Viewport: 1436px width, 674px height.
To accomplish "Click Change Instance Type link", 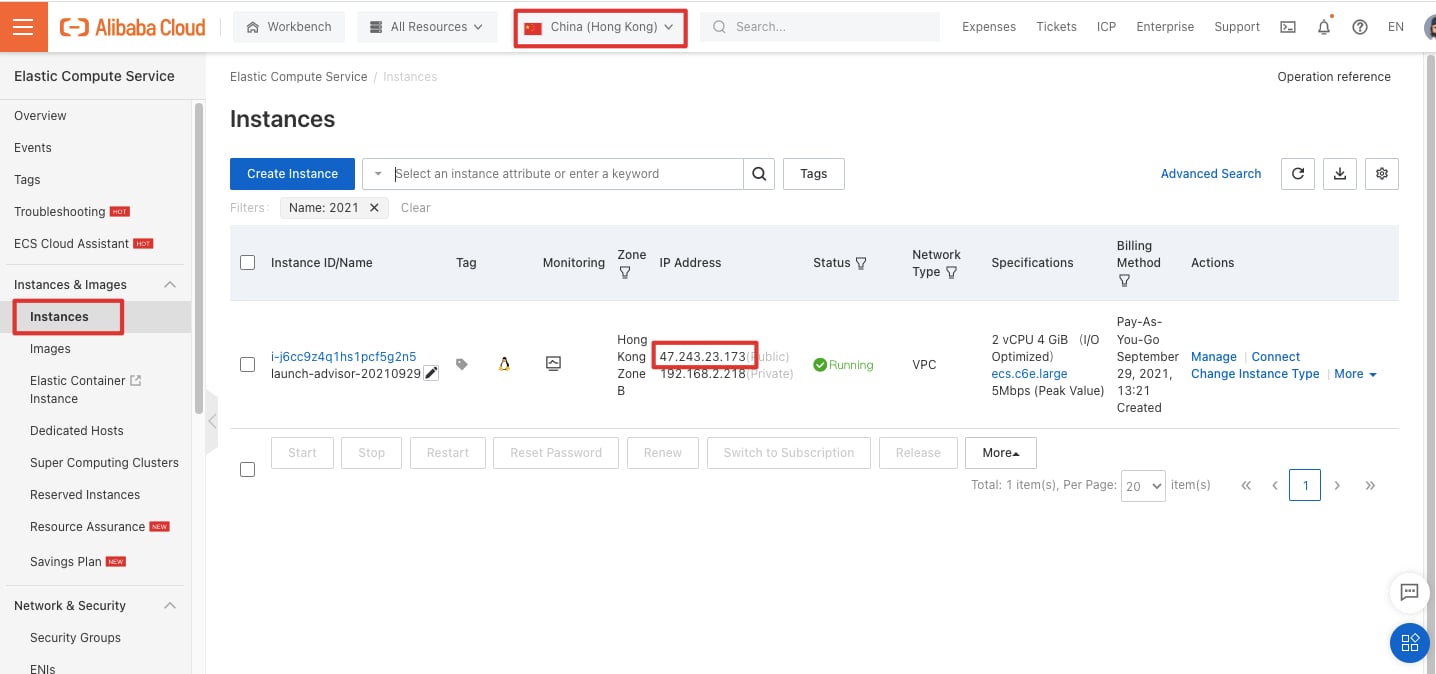I will tap(1255, 374).
